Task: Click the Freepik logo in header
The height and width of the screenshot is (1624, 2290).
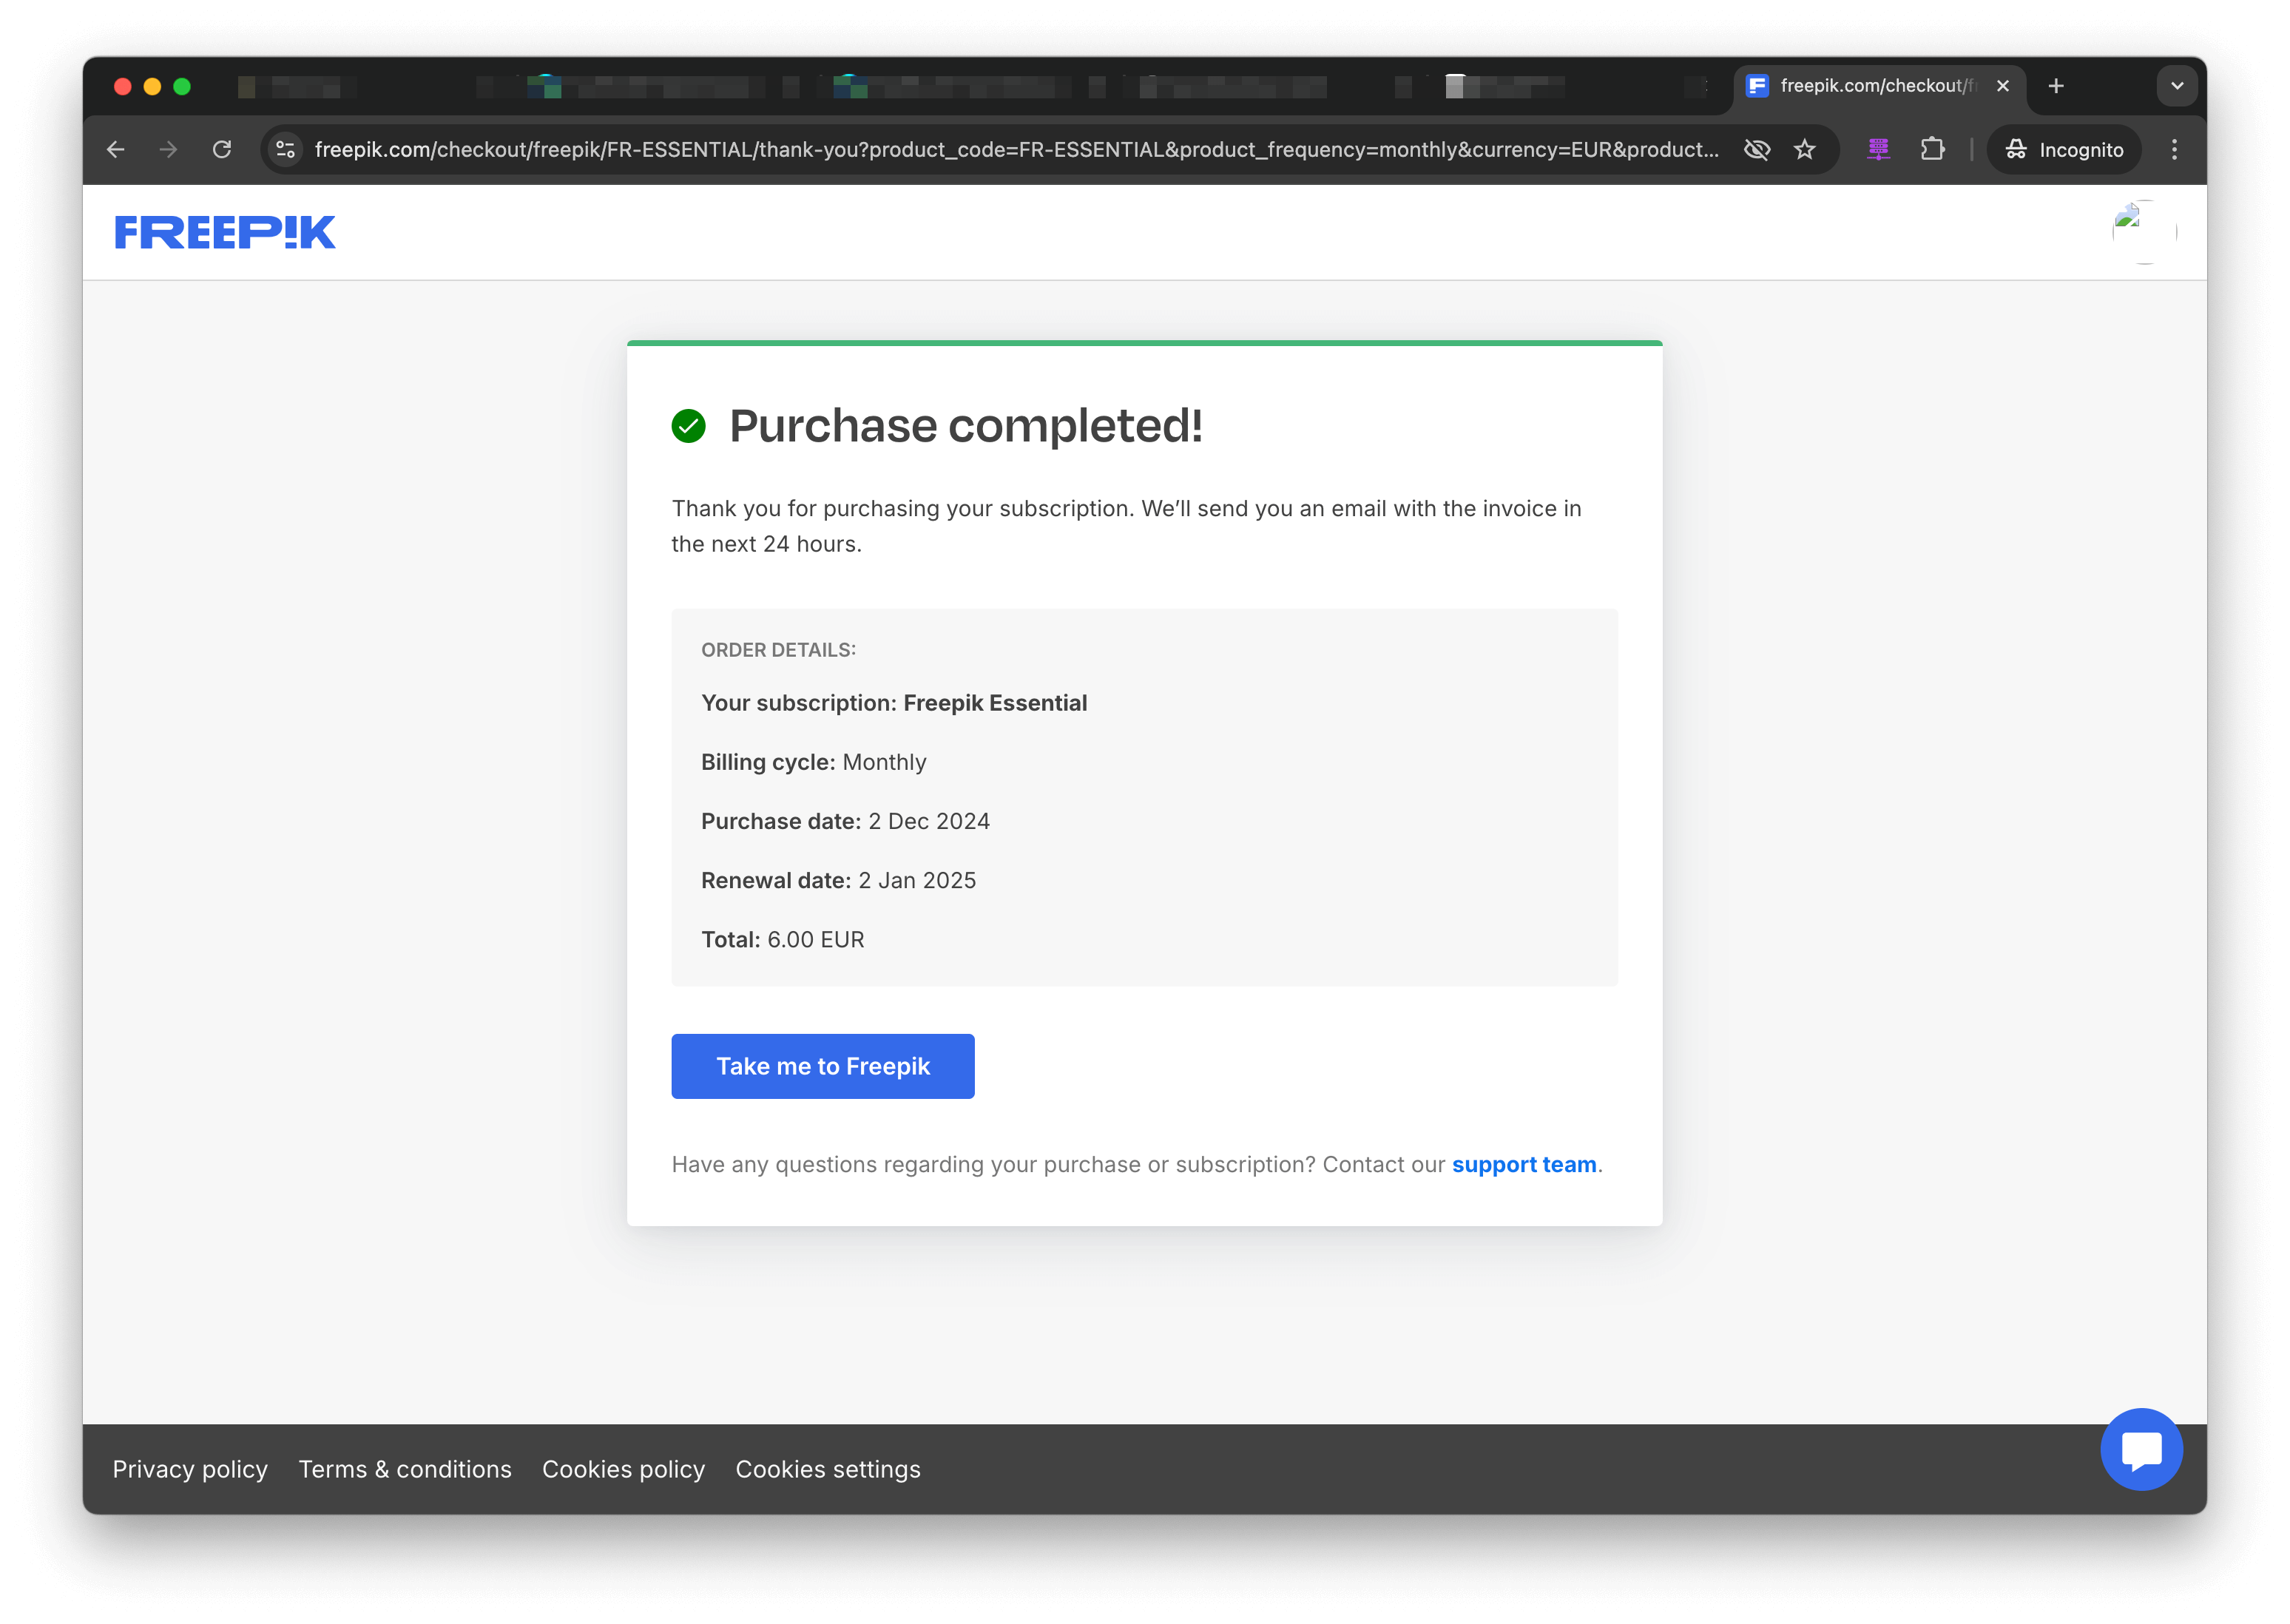Action: click(225, 232)
